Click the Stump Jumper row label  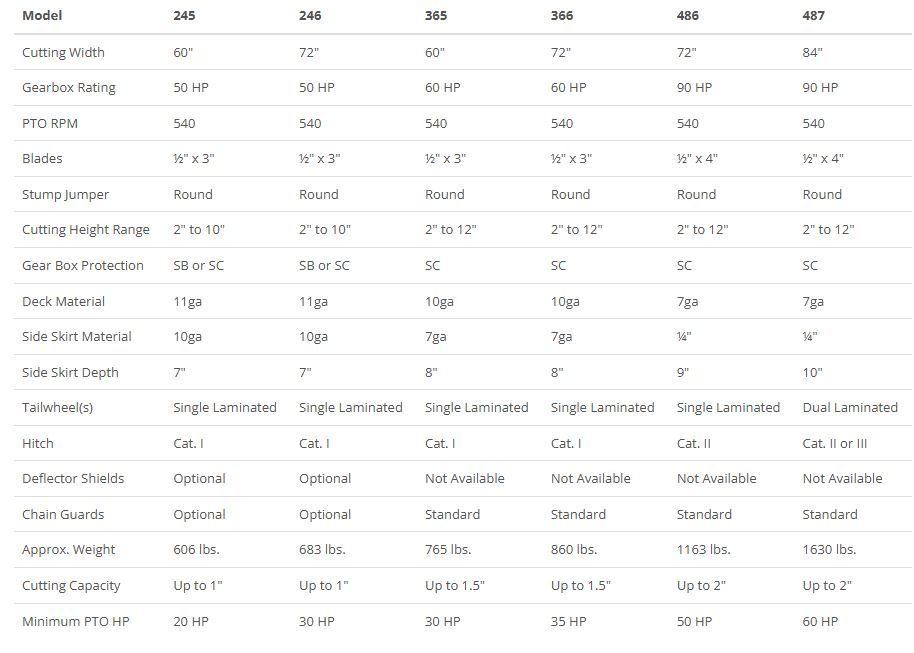pos(66,194)
